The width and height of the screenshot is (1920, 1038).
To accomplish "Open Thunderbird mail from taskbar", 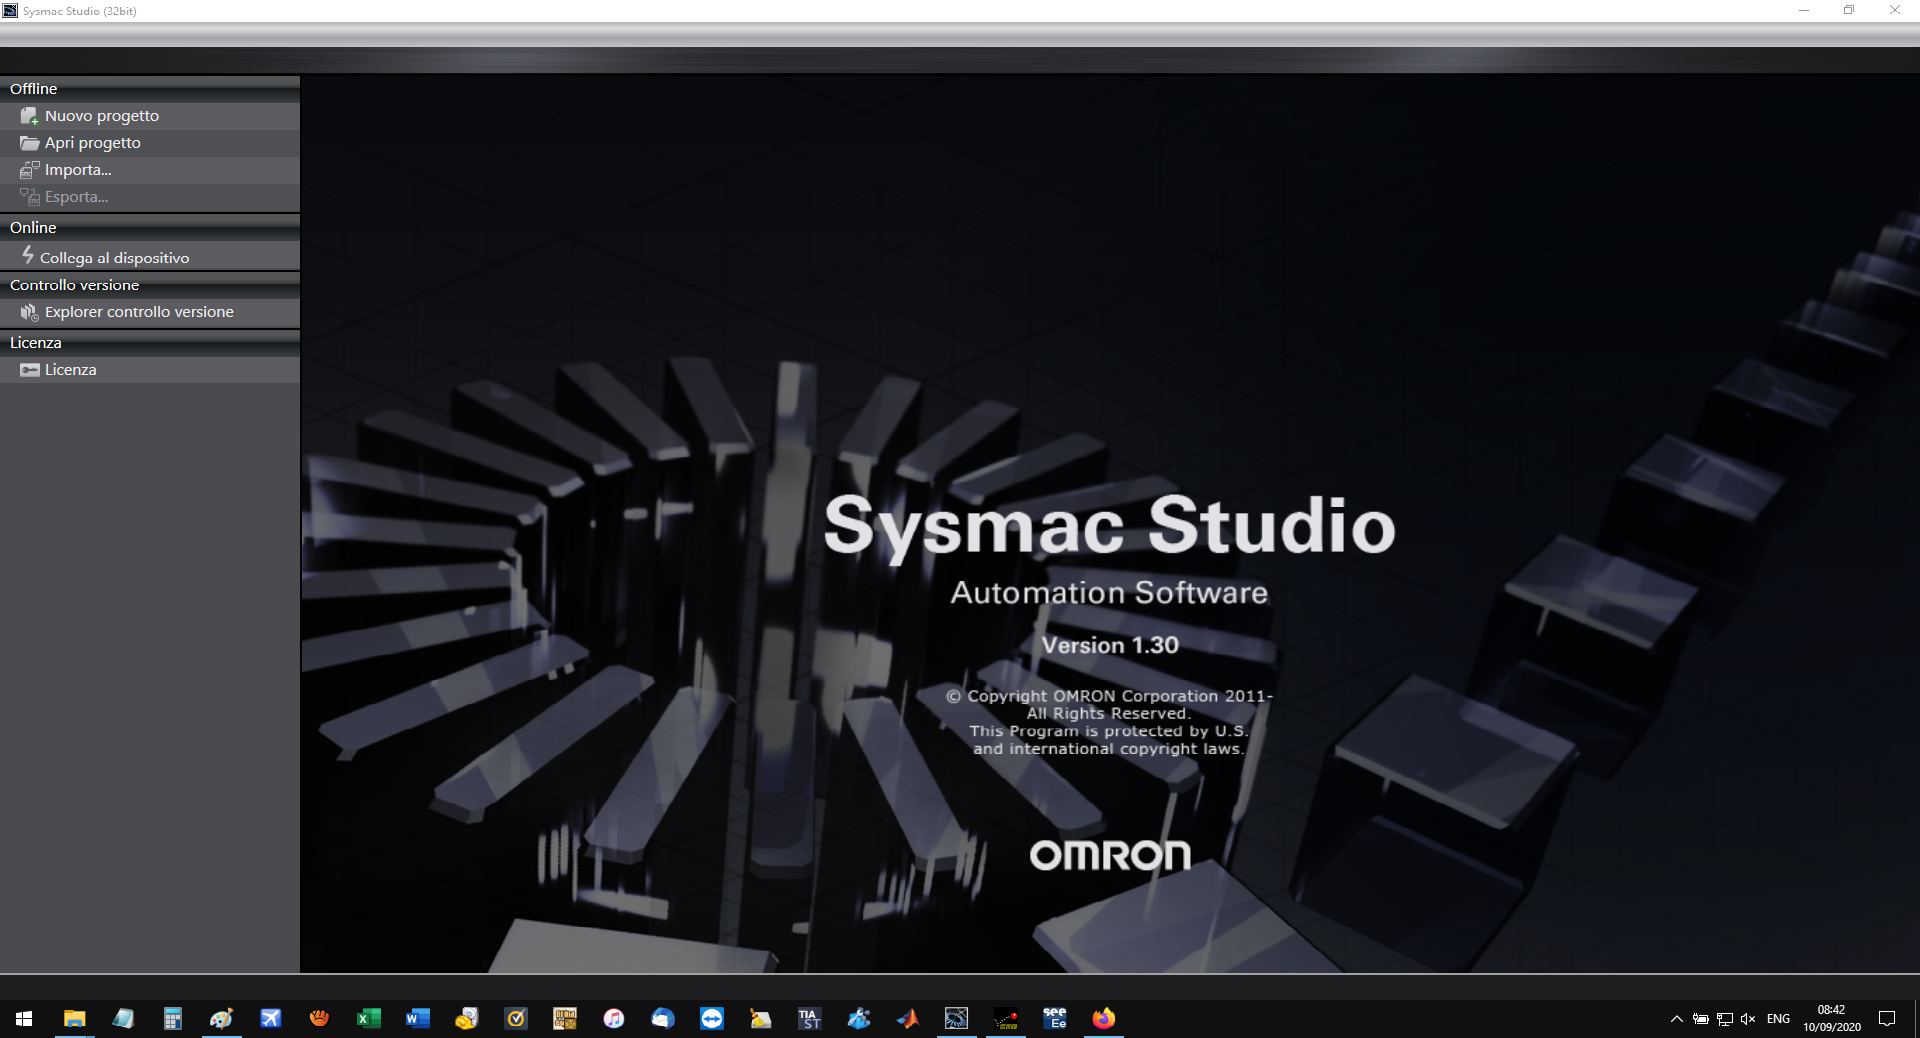I will 663,1018.
